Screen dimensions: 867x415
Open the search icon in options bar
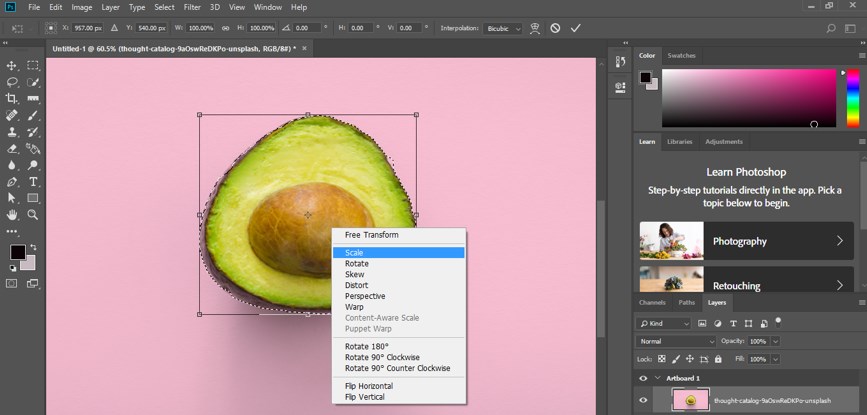coord(831,28)
